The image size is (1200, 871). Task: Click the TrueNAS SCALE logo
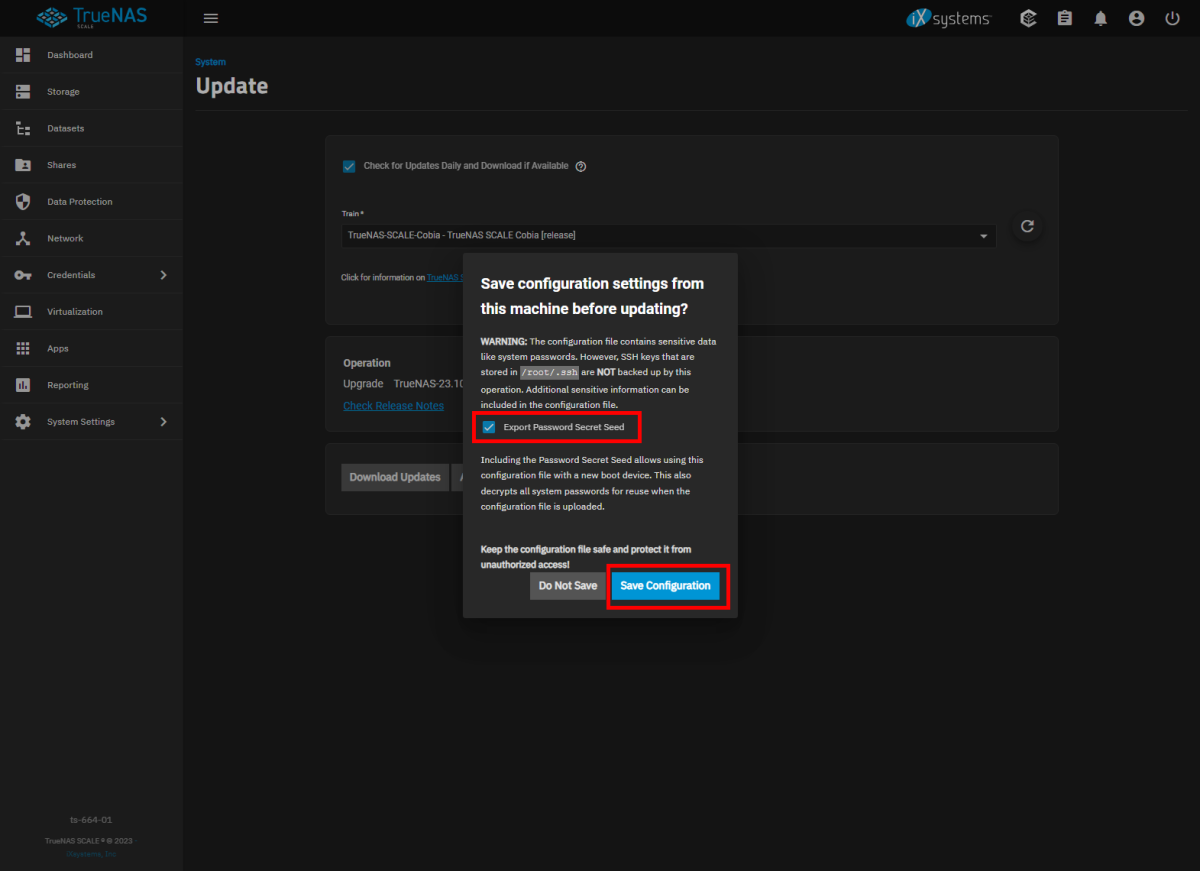pos(91,18)
